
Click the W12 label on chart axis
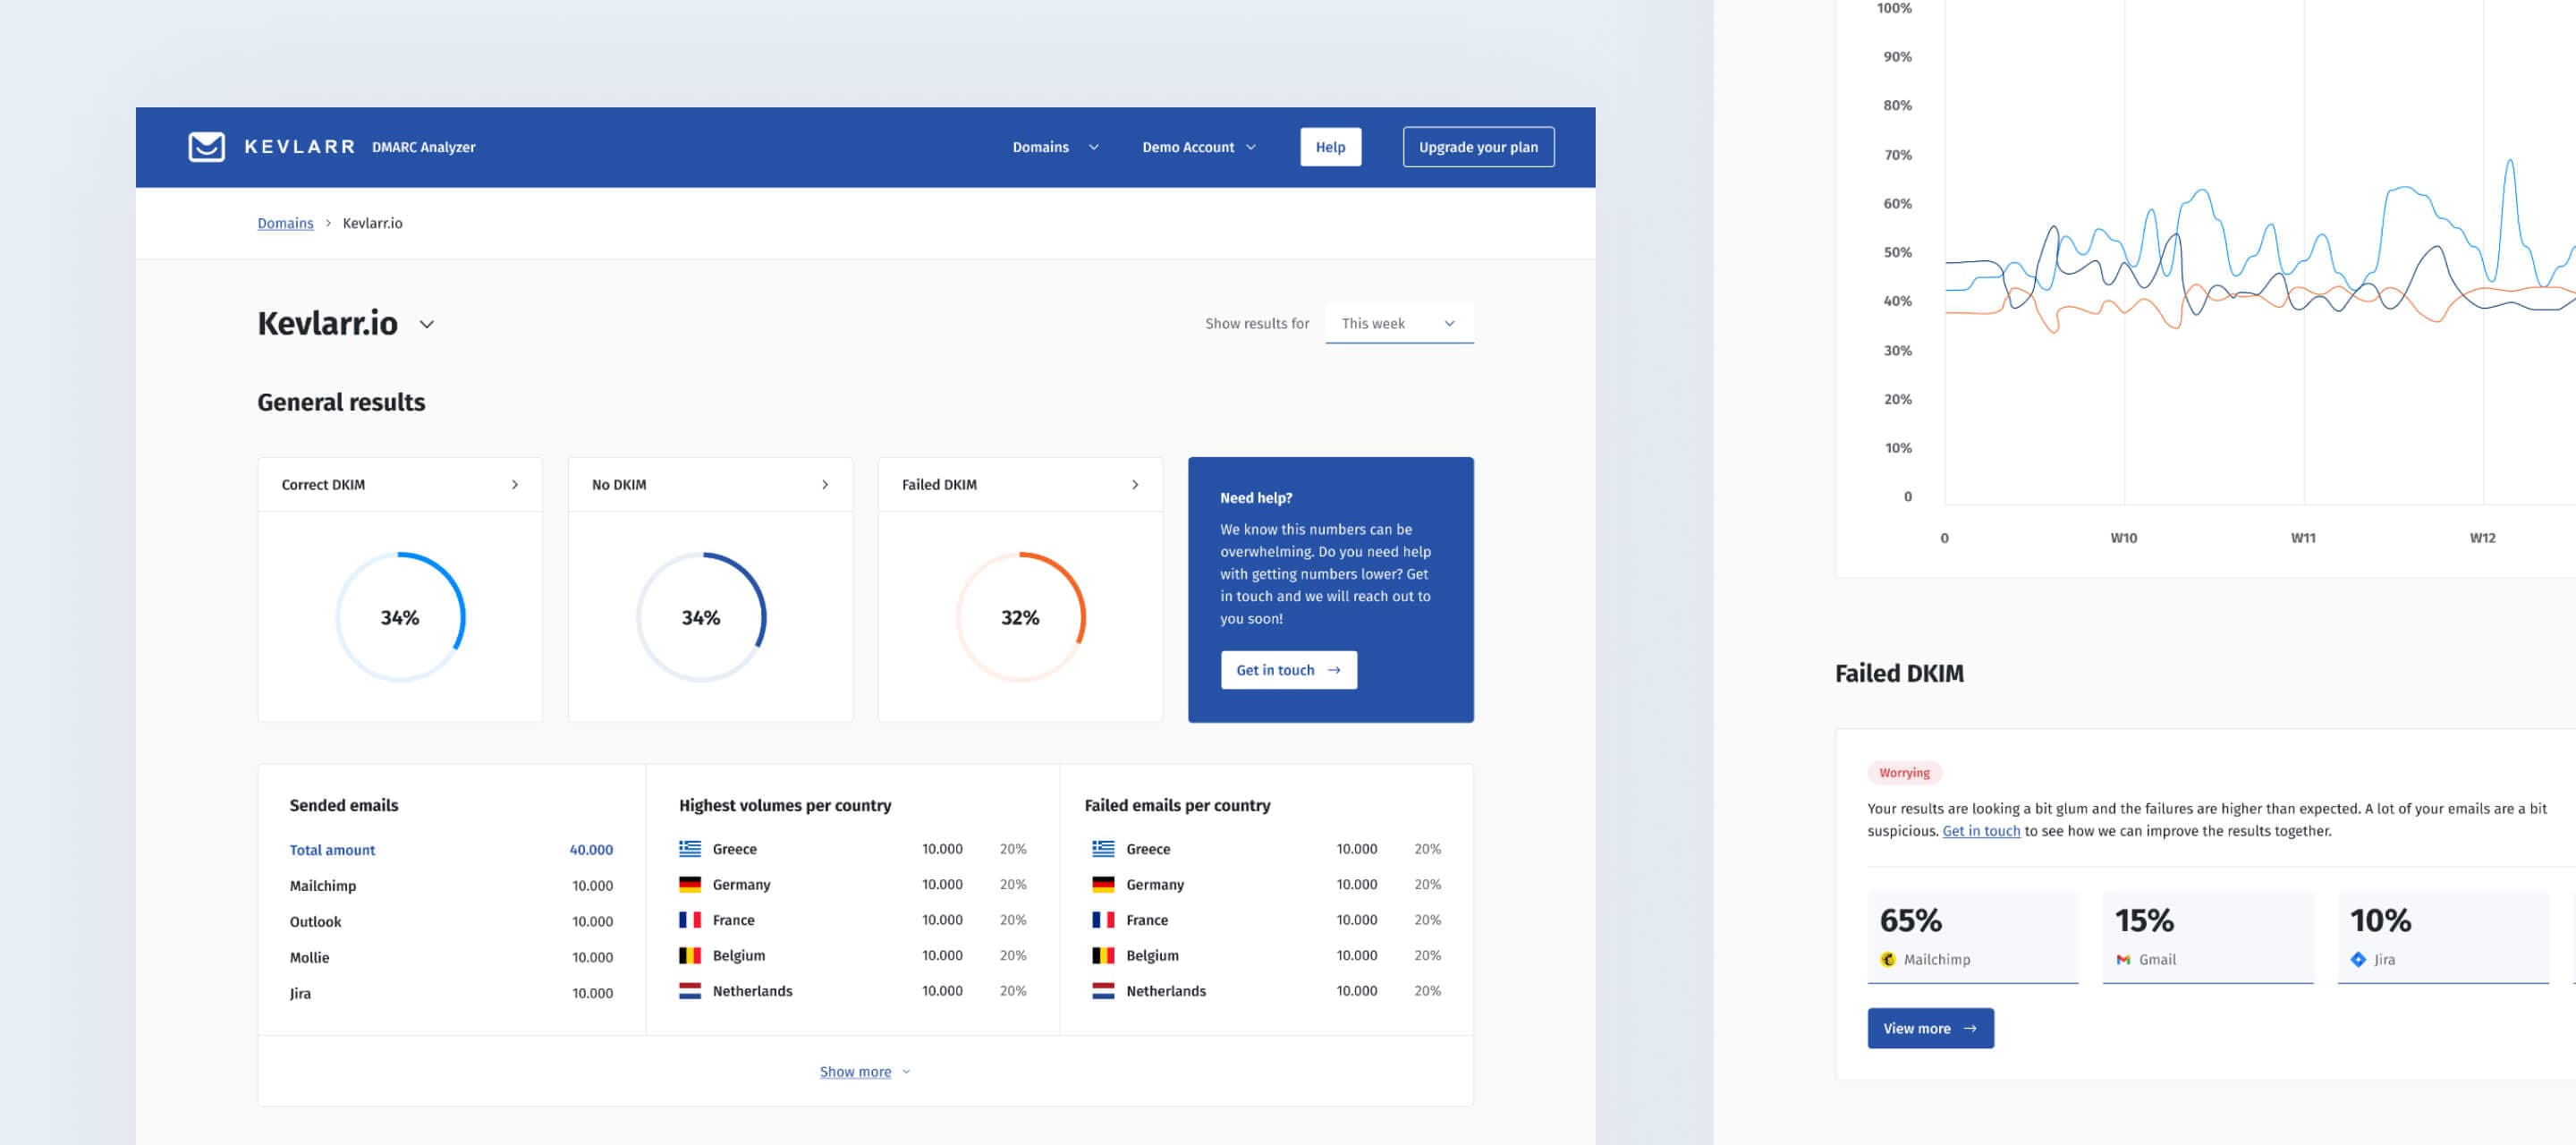(2482, 538)
